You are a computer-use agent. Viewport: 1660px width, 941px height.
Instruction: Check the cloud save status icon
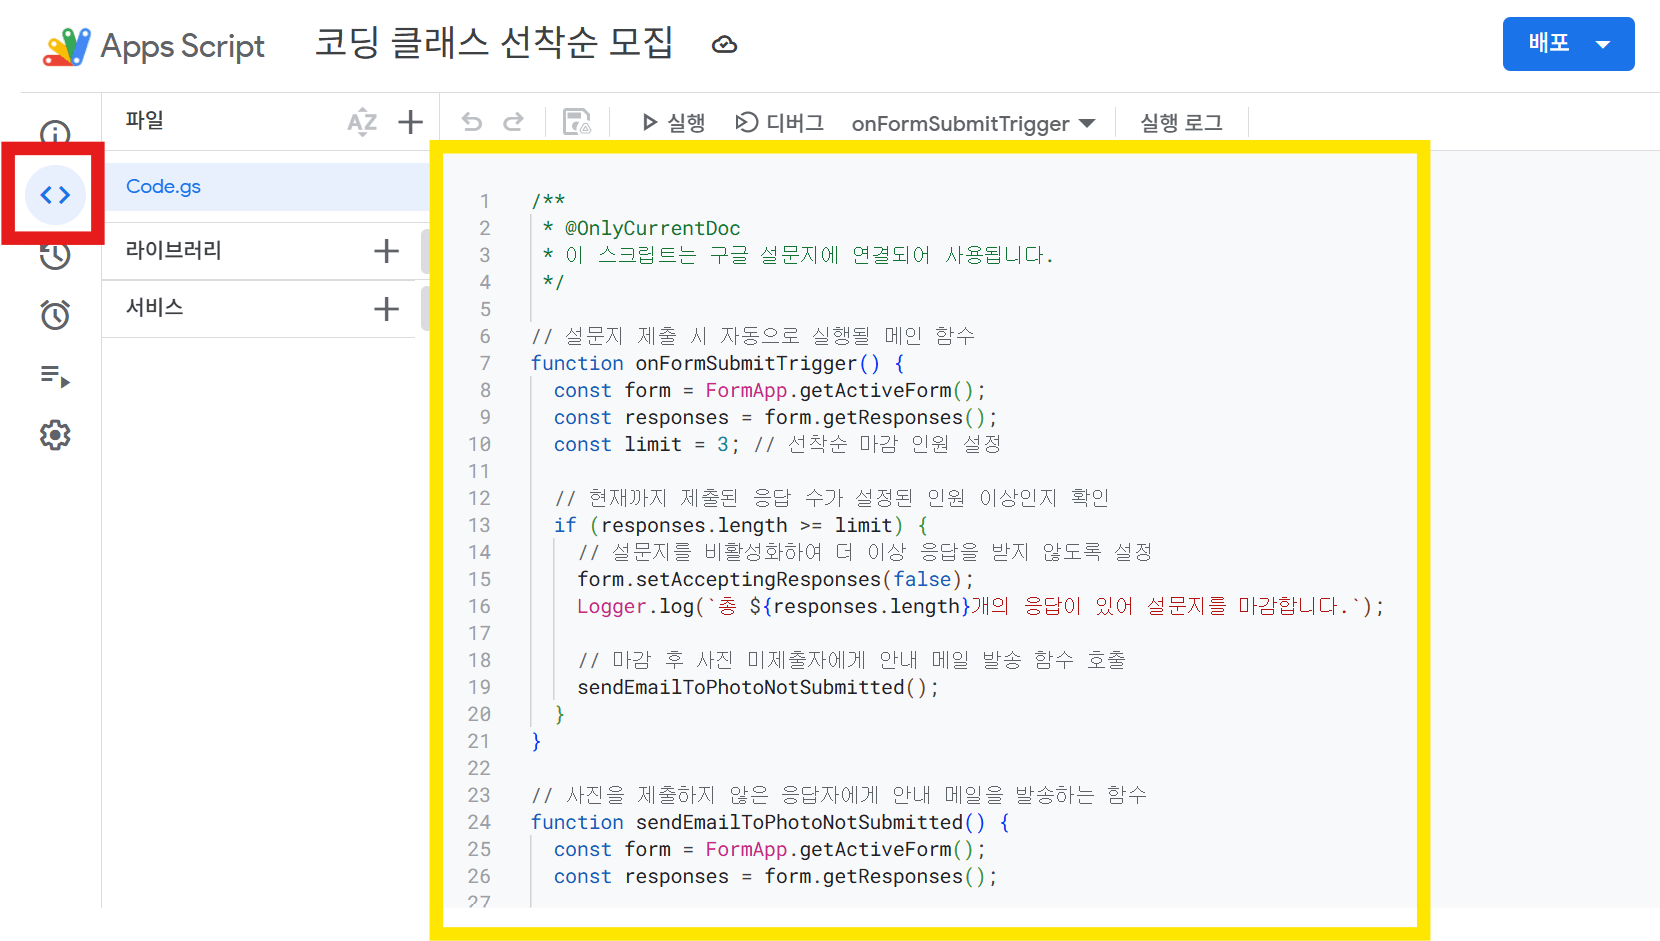724,45
